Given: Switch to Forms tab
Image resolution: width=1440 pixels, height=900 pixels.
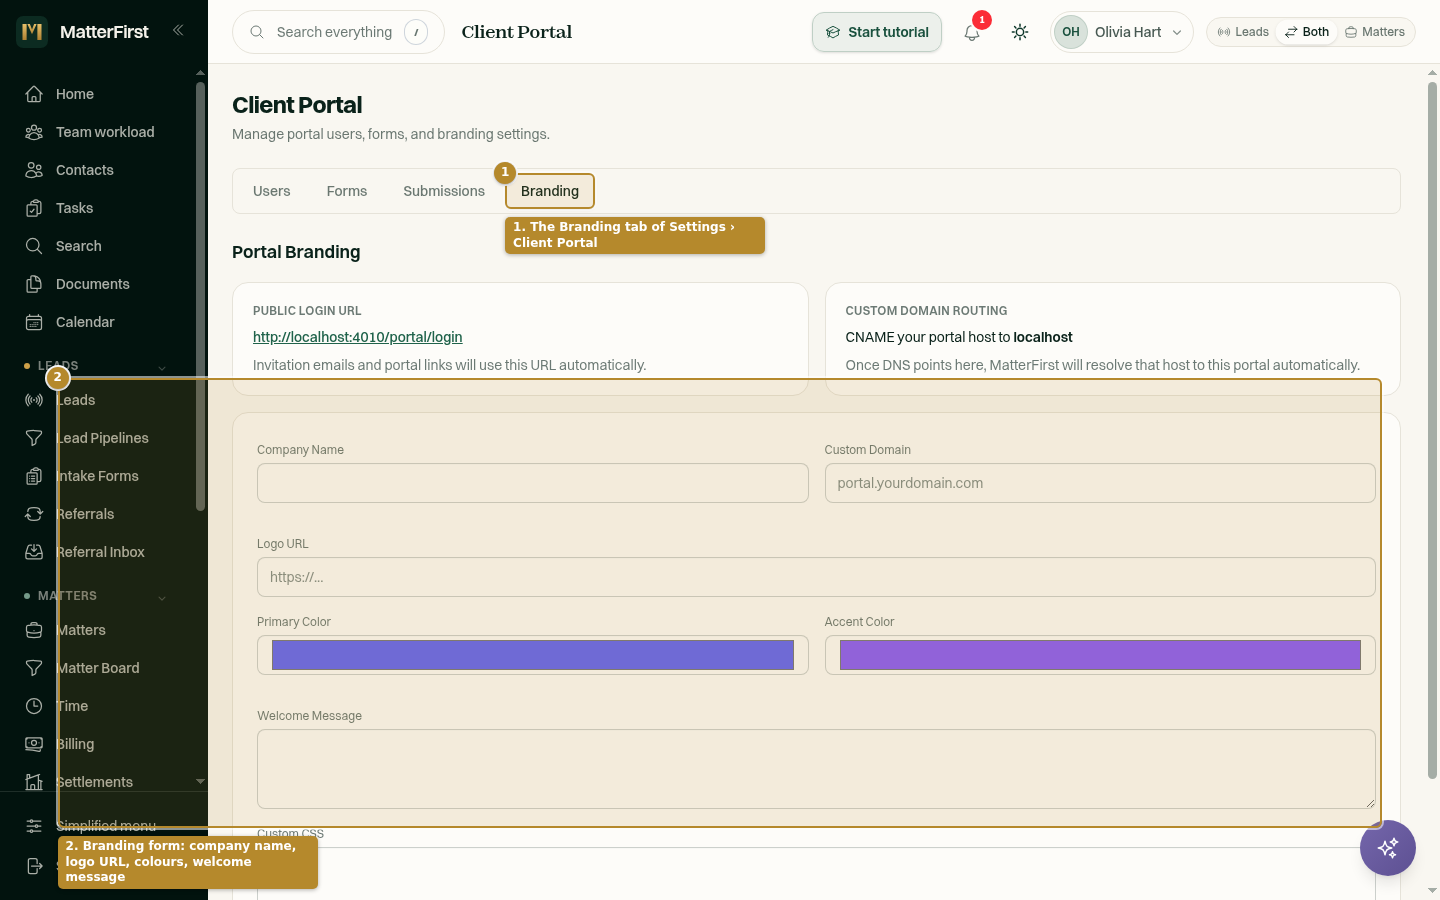Looking at the screenshot, I should [x=347, y=191].
